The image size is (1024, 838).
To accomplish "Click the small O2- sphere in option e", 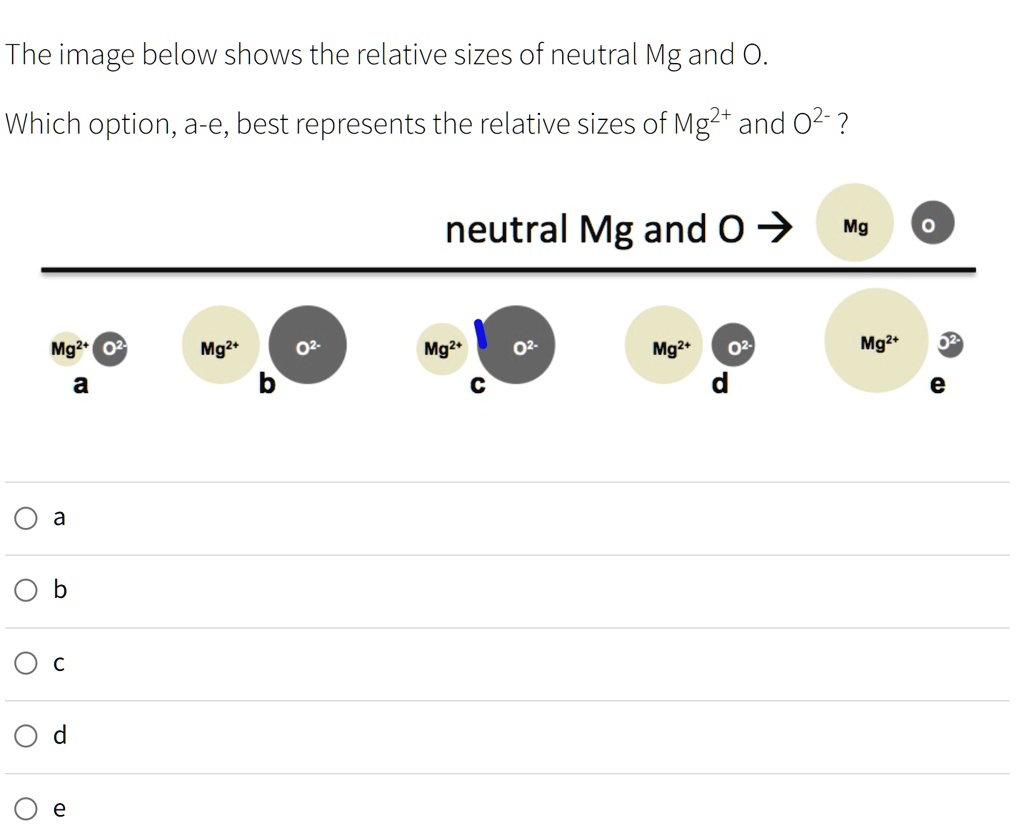I will click(x=948, y=344).
